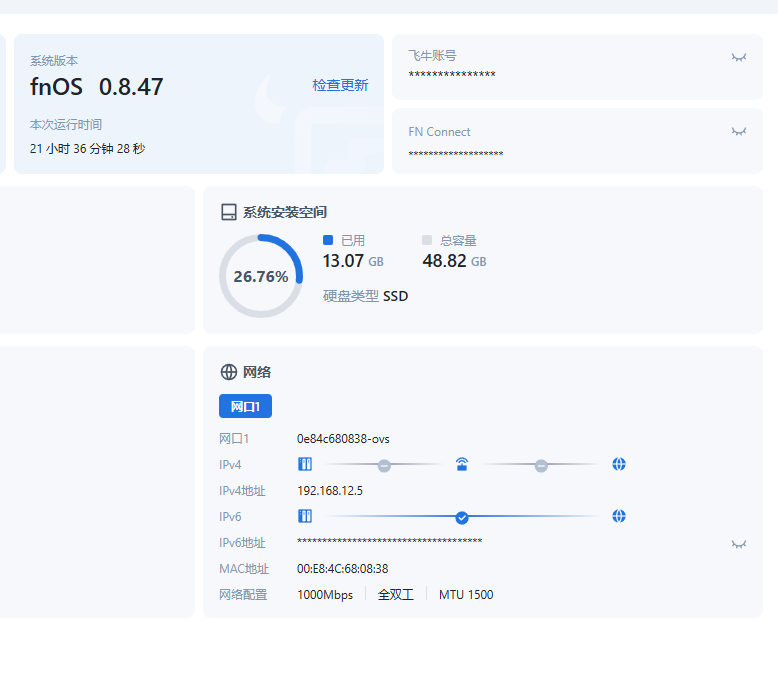Click the MAC address 00:E8:4C:68:08:38
778x675 pixels.
pyautogui.click(x=342, y=569)
